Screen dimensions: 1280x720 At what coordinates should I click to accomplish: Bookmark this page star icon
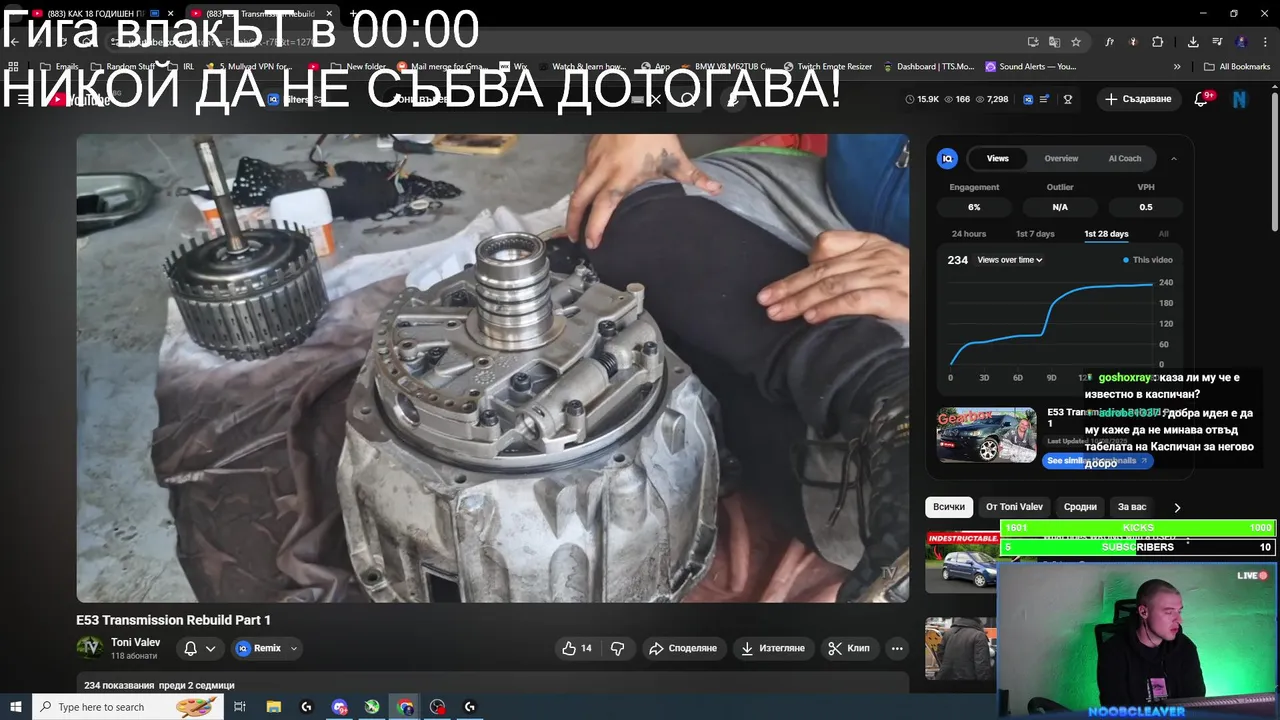(1076, 42)
